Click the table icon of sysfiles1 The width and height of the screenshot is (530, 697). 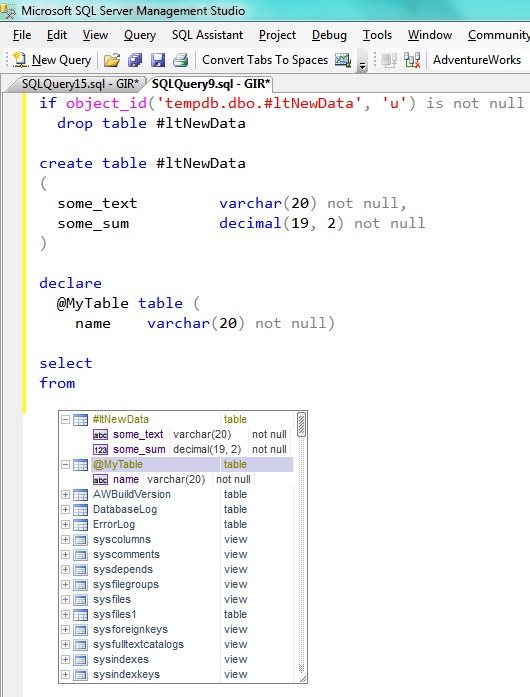tap(80, 615)
